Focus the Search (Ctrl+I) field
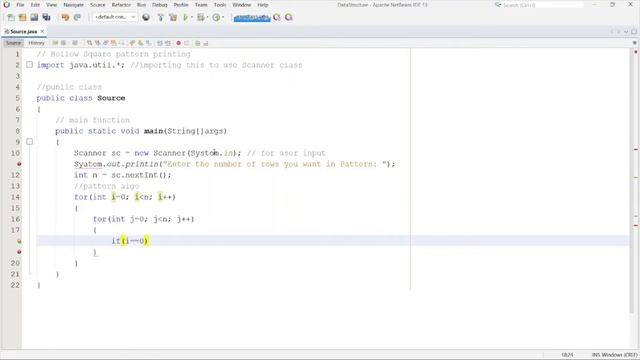Screen dimensions: 640x360 pyautogui.click(x=543, y=5)
